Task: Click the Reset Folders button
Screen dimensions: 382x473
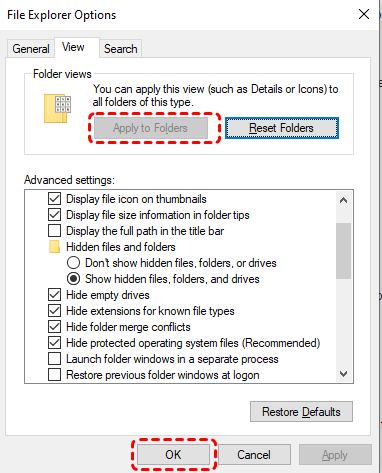Action: pos(282,128)
